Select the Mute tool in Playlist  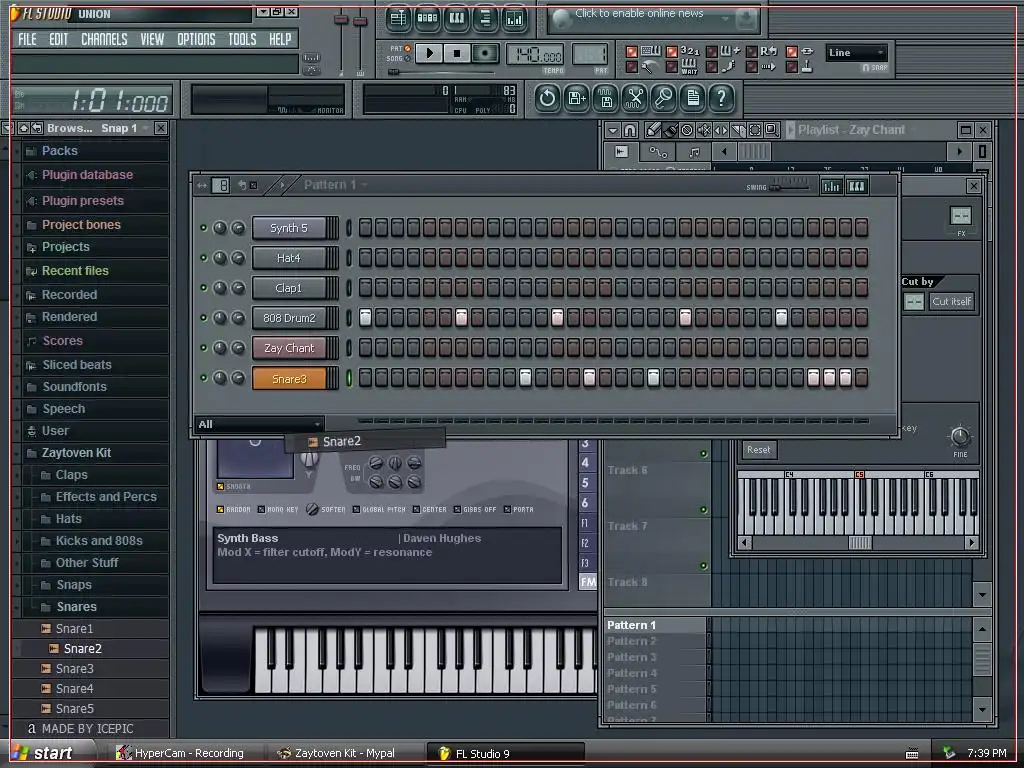(704, 130)
